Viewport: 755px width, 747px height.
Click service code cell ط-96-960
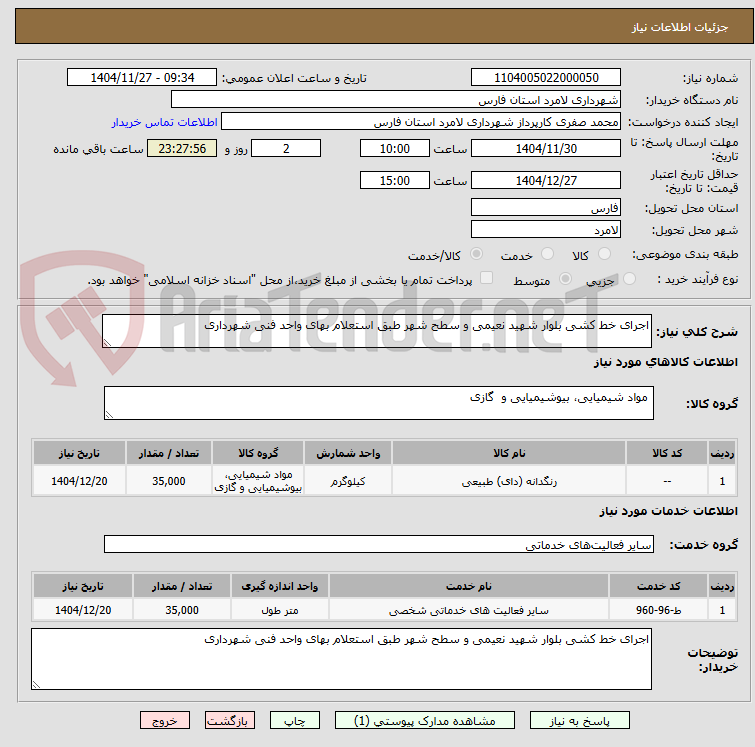[658, 610]
